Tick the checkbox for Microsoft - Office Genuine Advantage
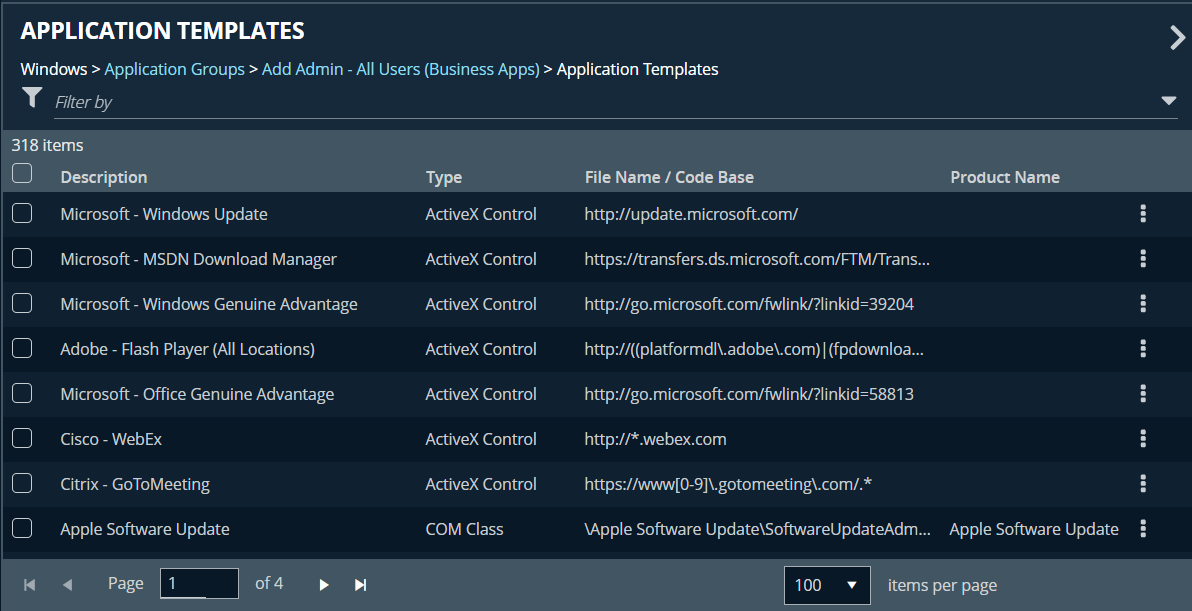 (21, 393)
